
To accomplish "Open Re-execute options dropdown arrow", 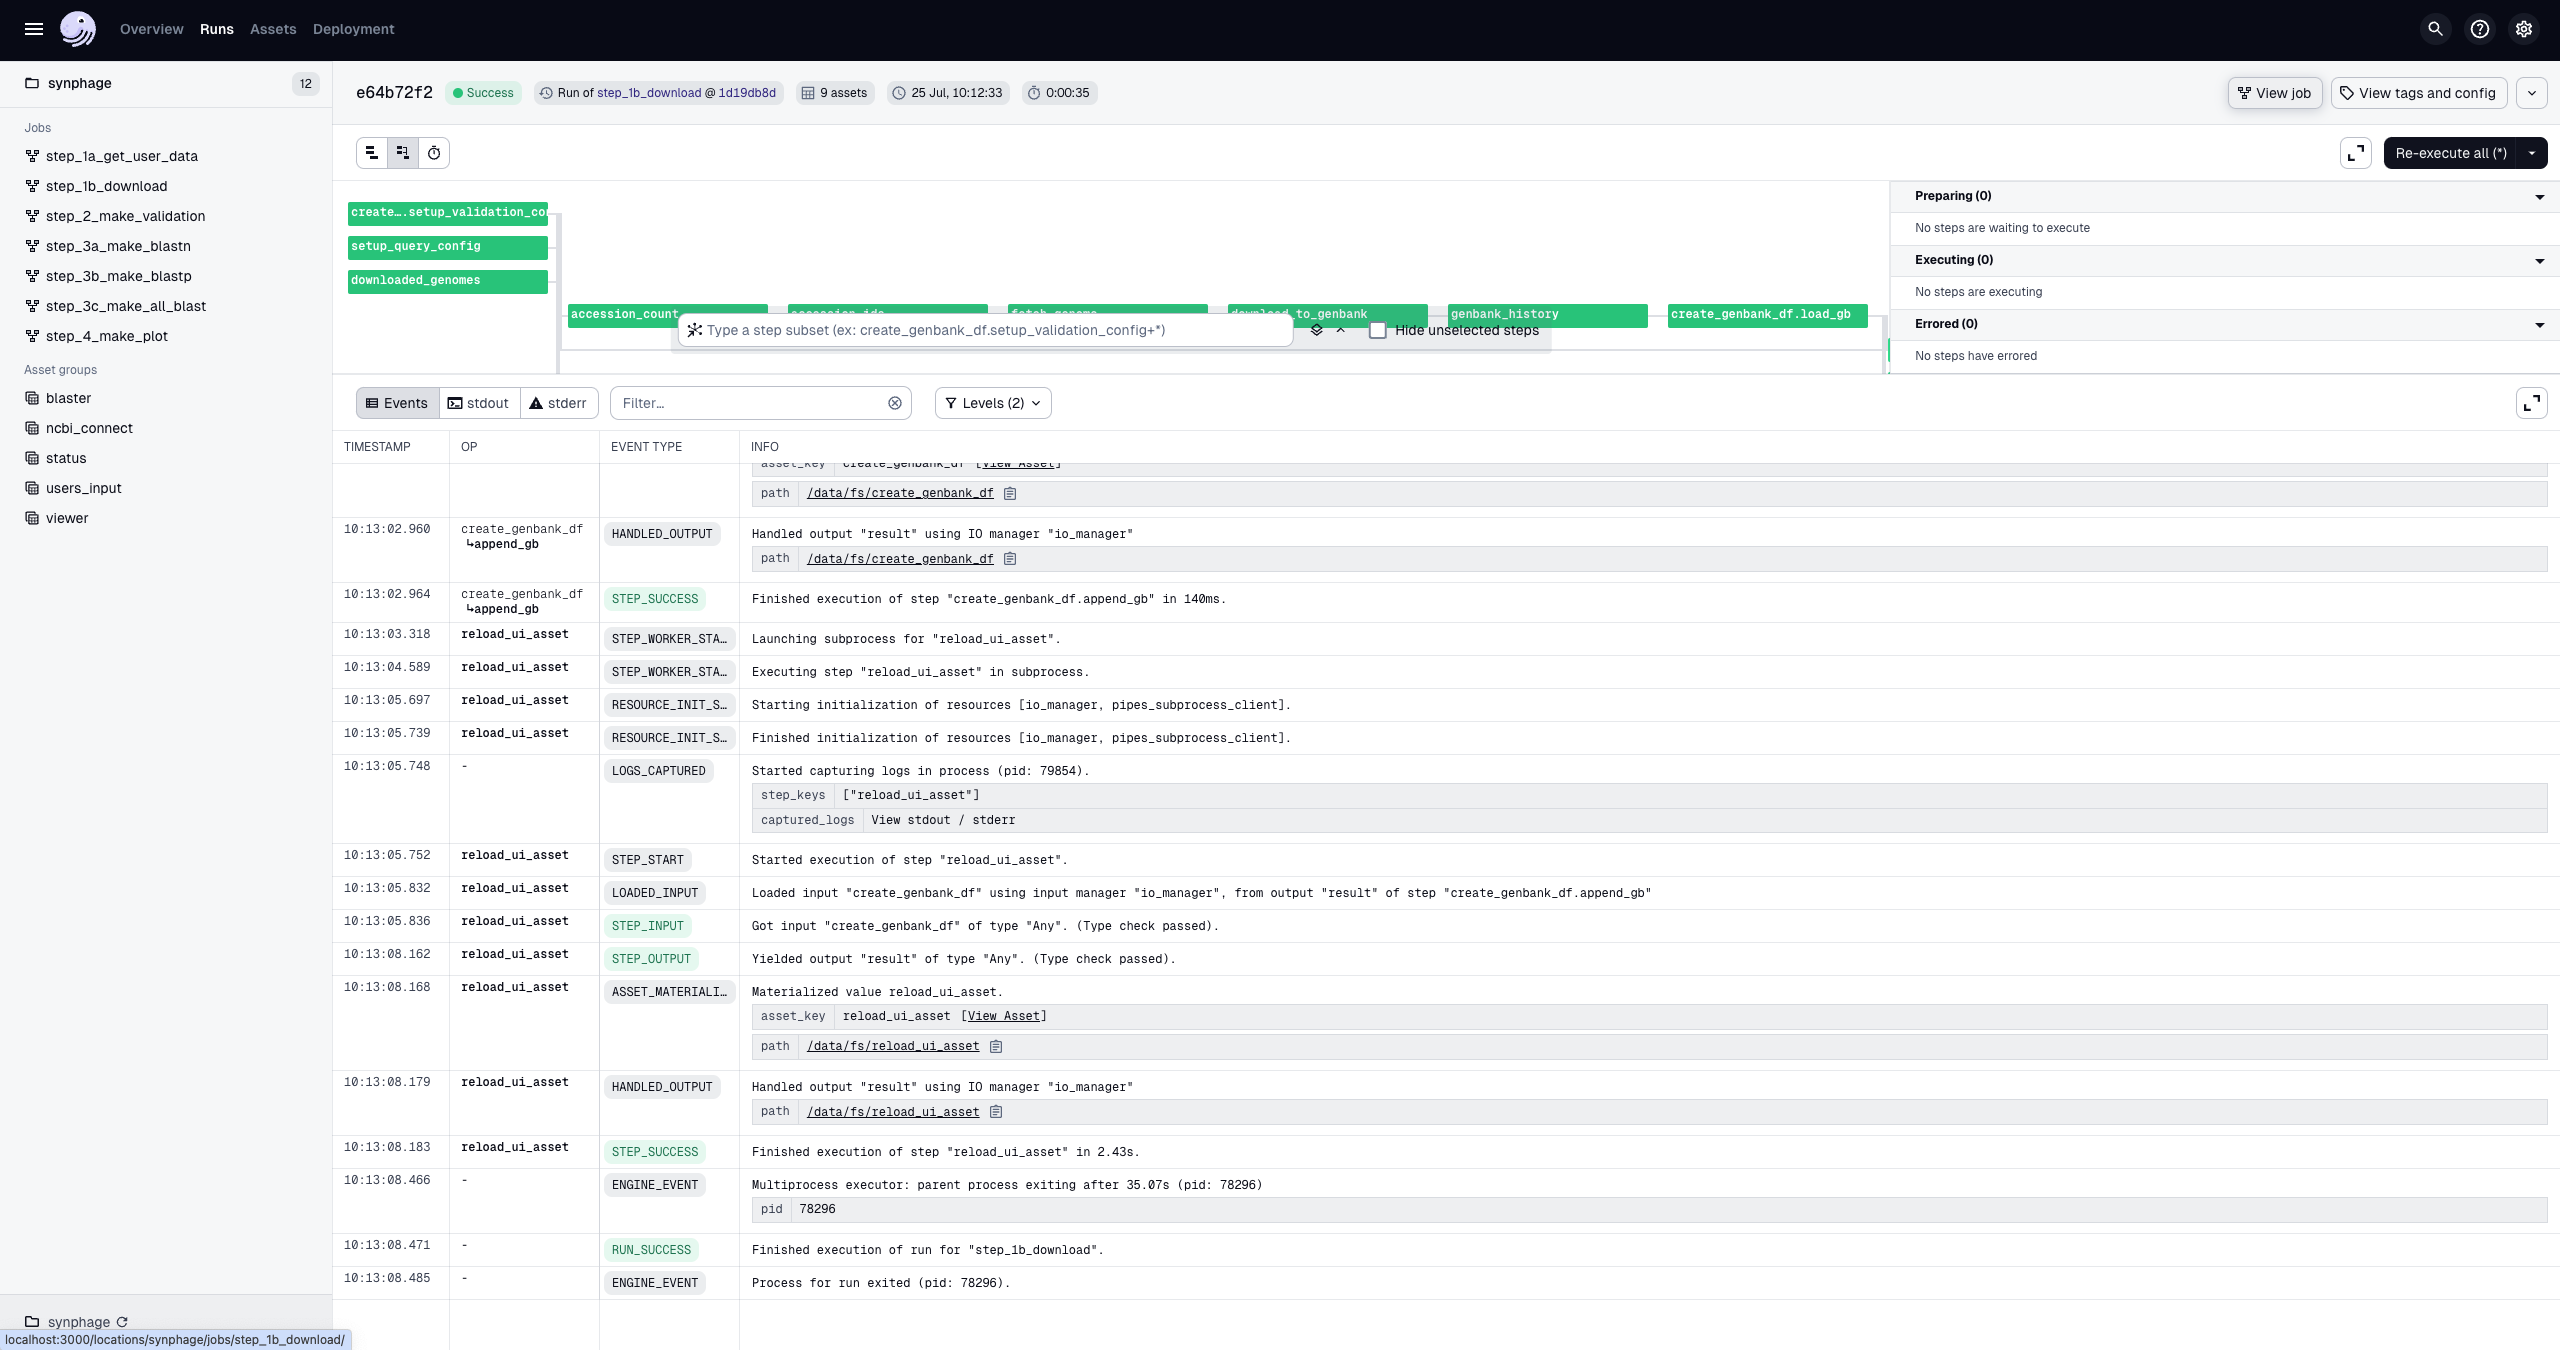I will (2532, 153).
